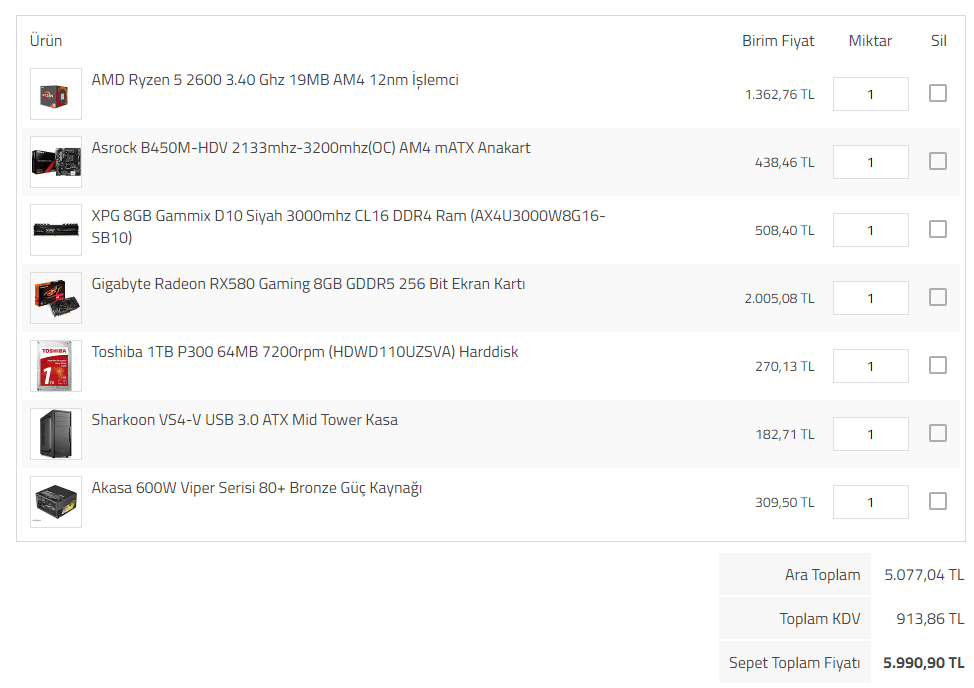Select the Miktar field of Sharkoon VS4-V case

[870, 434]
